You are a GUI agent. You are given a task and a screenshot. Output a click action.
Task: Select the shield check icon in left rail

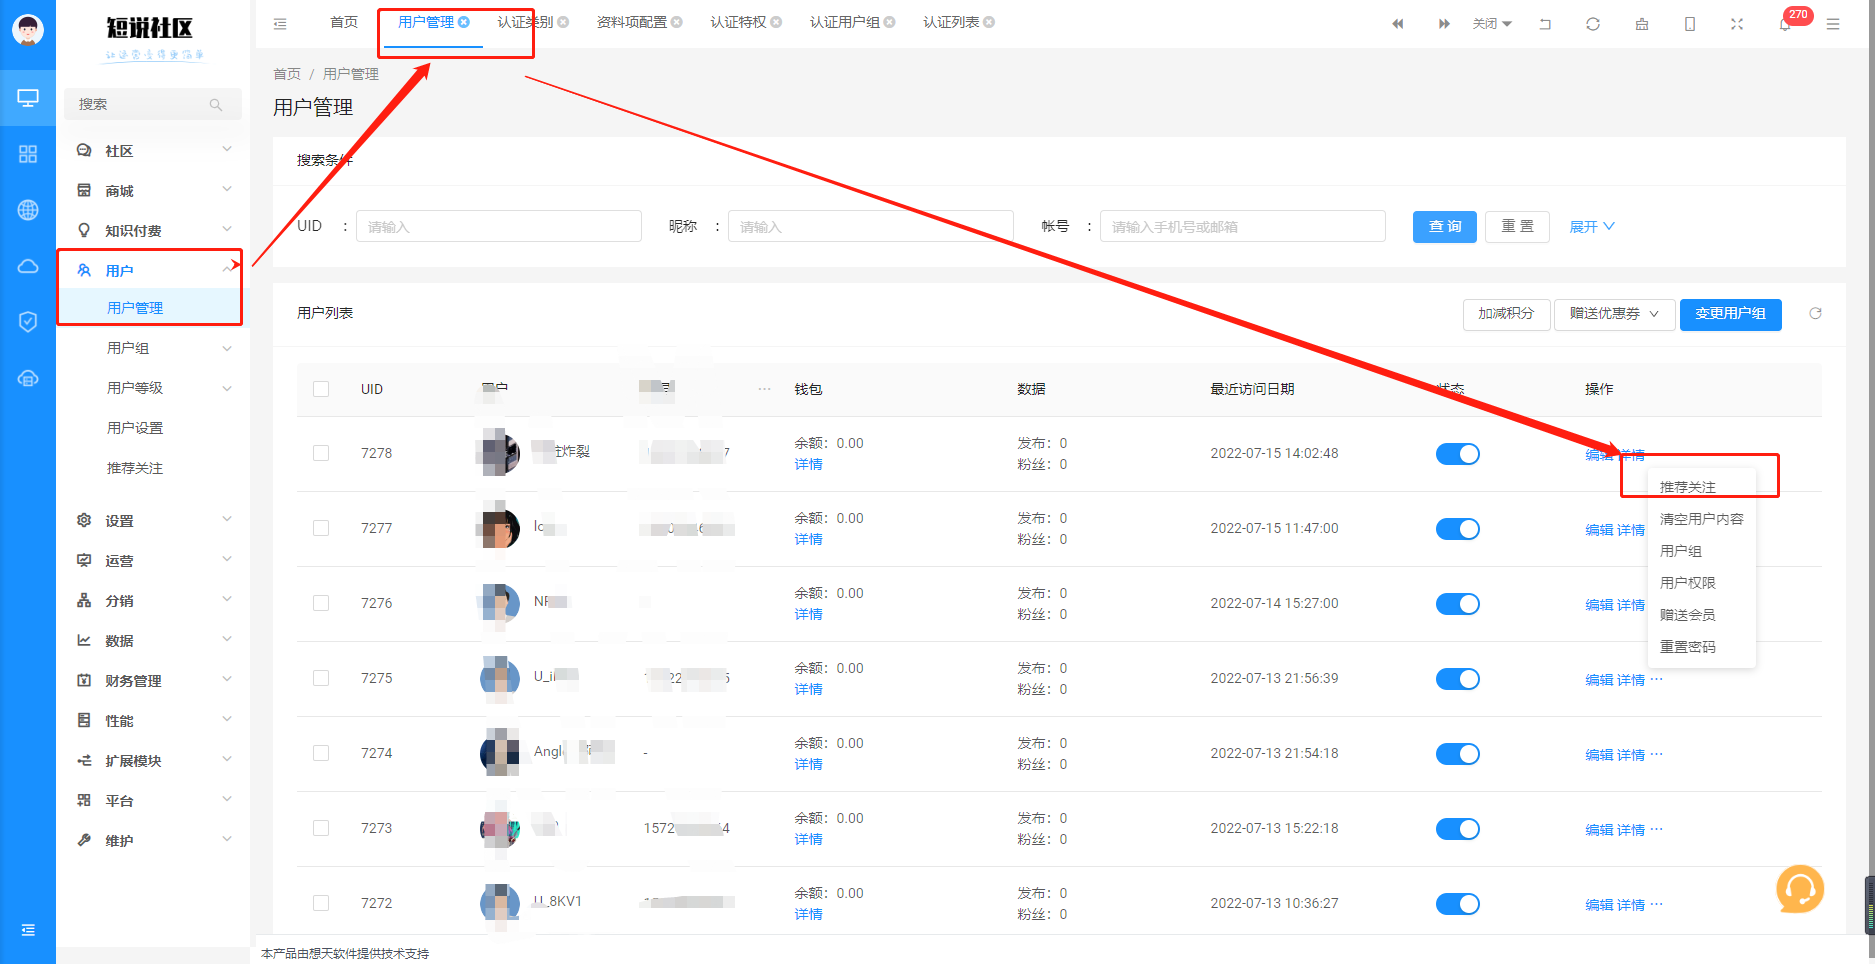[x=28, y=321]
